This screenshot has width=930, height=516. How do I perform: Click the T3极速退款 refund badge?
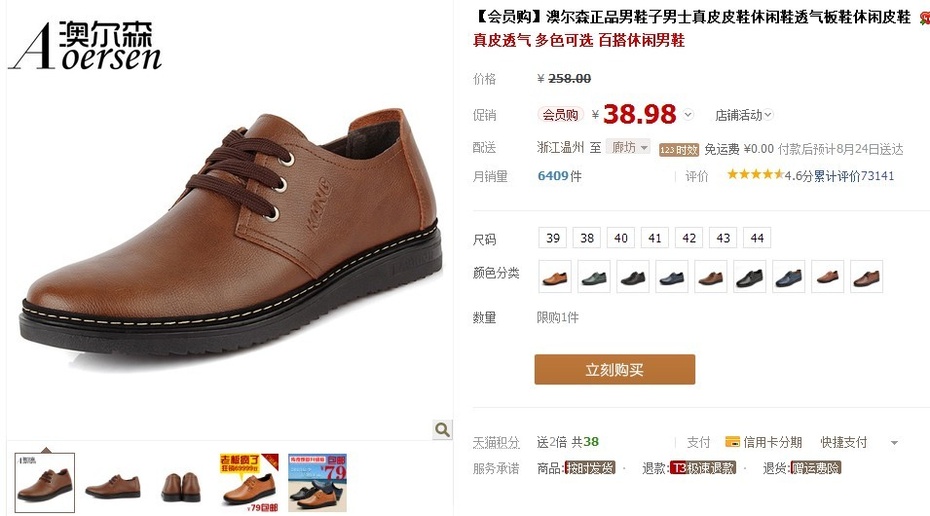click(x=703, y=468)
